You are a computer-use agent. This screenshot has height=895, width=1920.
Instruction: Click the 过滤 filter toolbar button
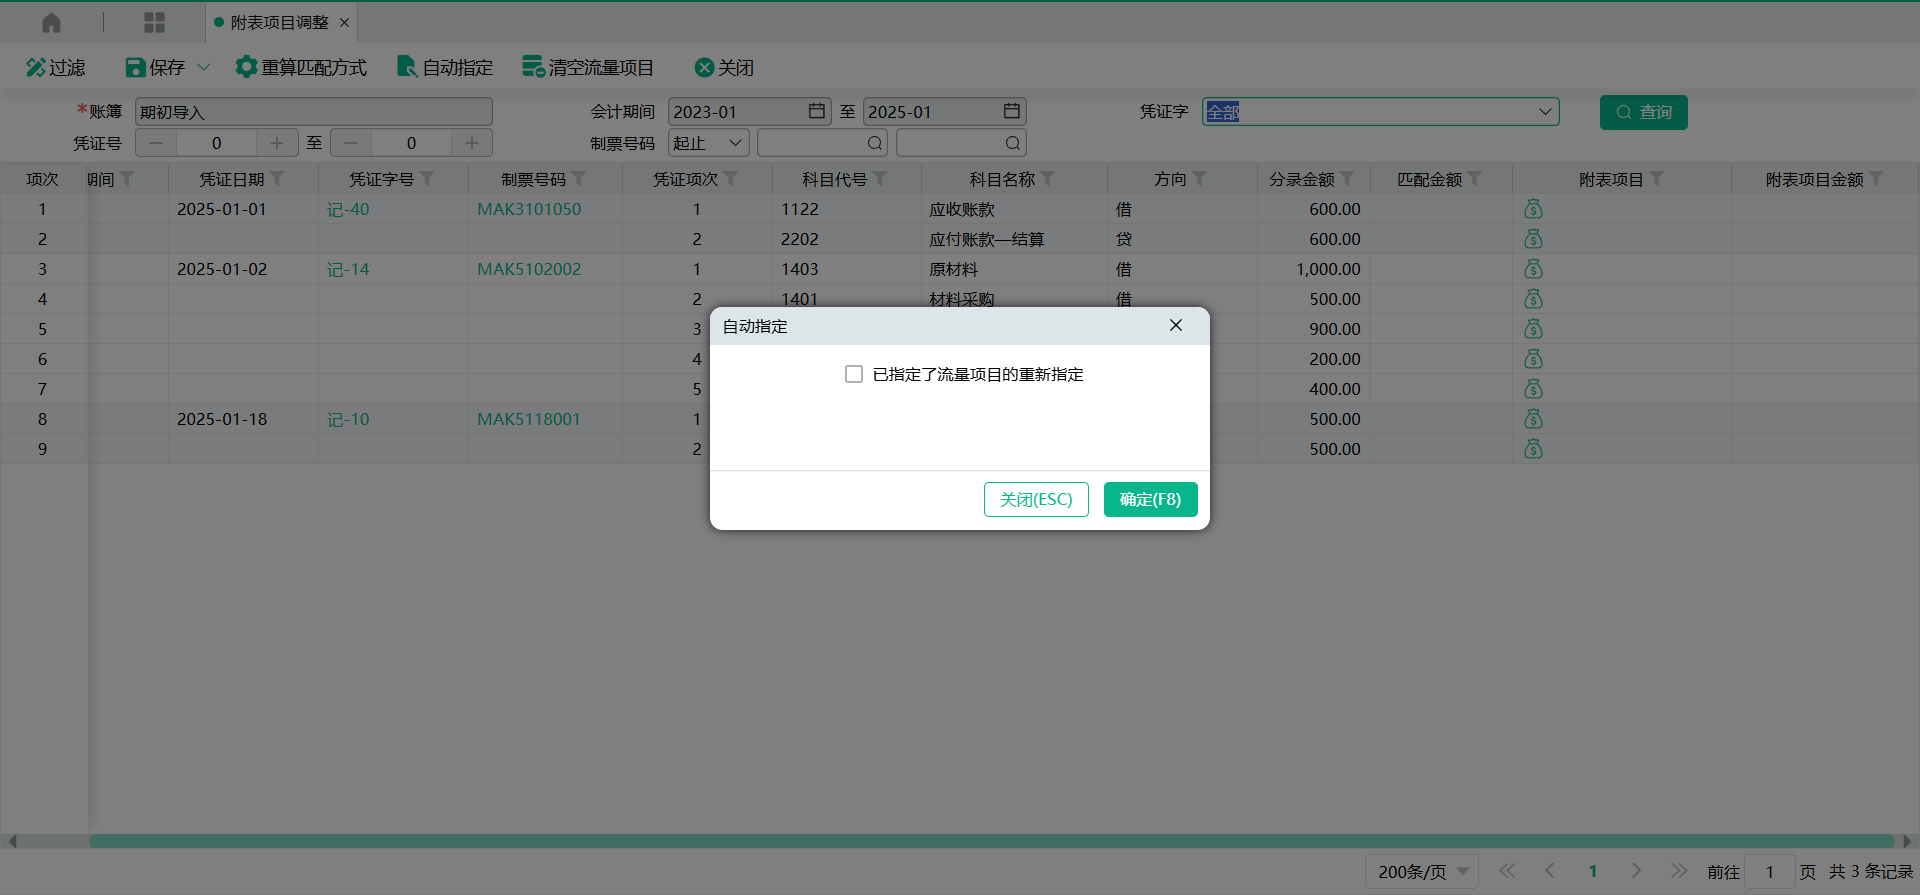pyautogui.click(x=56, y=67)
